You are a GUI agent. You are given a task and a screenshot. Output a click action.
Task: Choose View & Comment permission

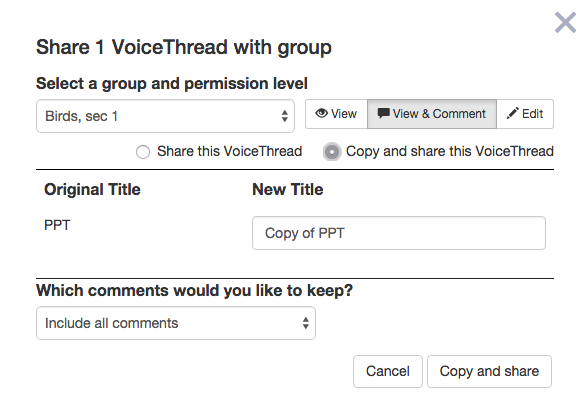[432, 114]
